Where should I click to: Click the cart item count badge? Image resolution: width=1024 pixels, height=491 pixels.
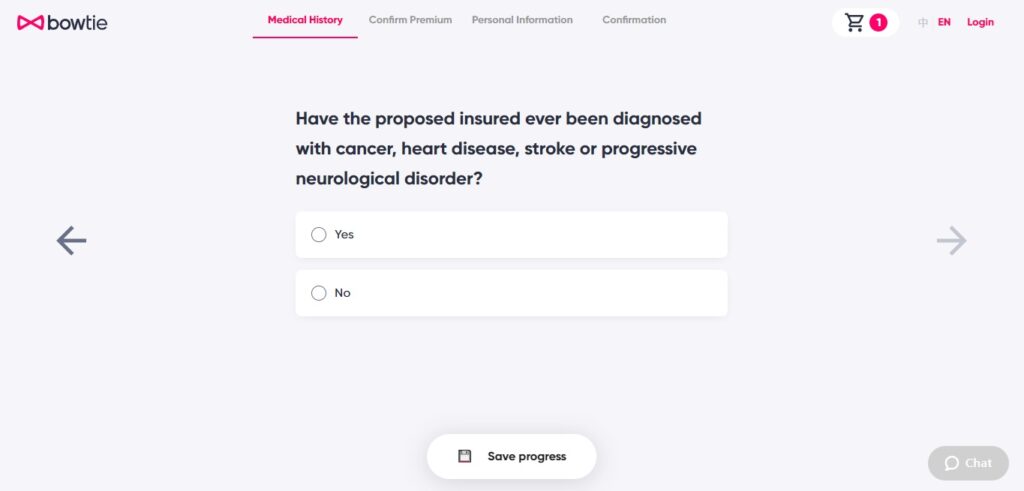click(x=878, y=22)
